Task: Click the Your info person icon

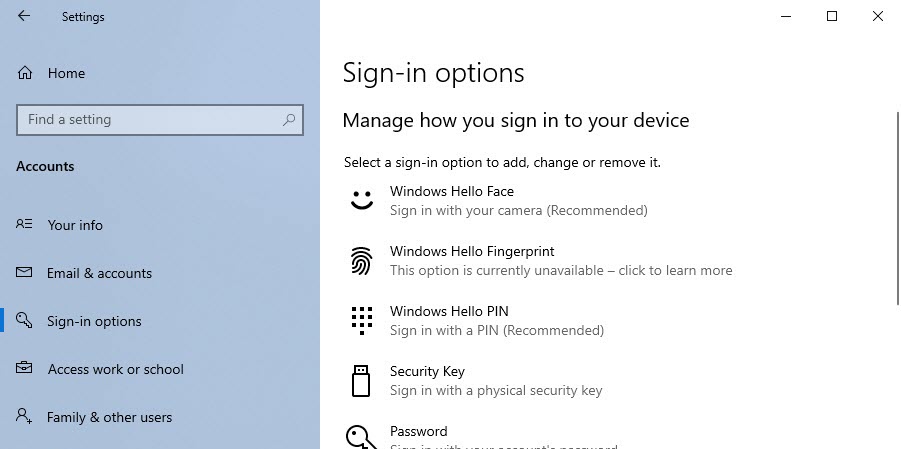Action: point(24,224)
